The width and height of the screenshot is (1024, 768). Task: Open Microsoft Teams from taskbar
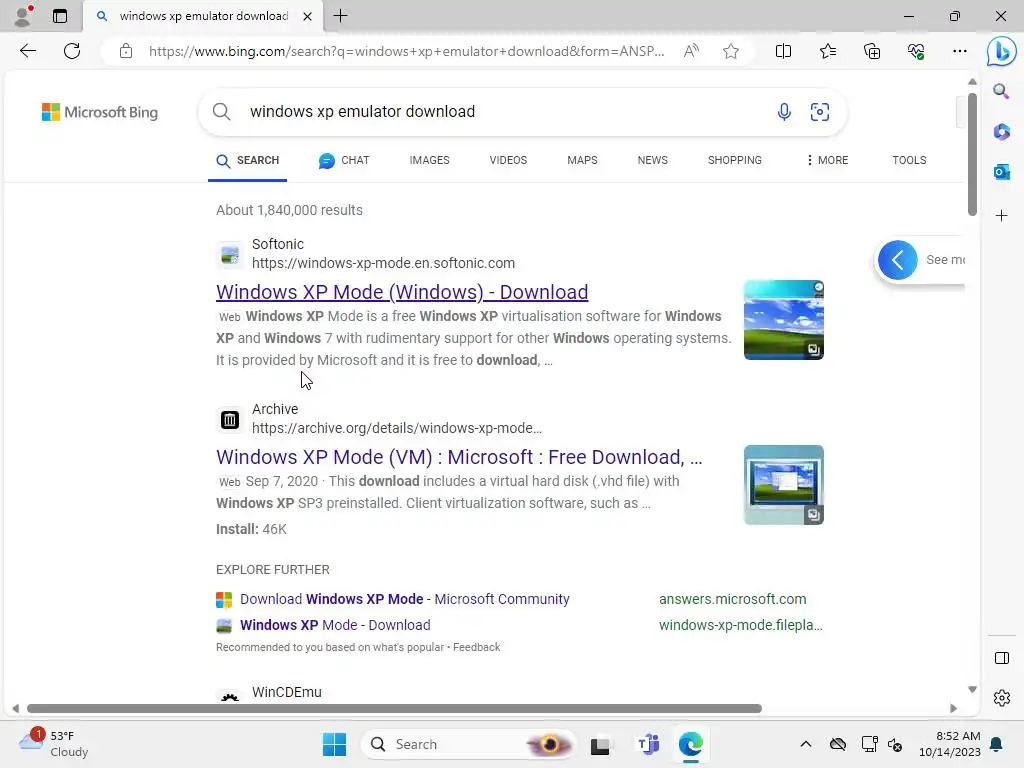pyautogui.click(x=648, y=744)
